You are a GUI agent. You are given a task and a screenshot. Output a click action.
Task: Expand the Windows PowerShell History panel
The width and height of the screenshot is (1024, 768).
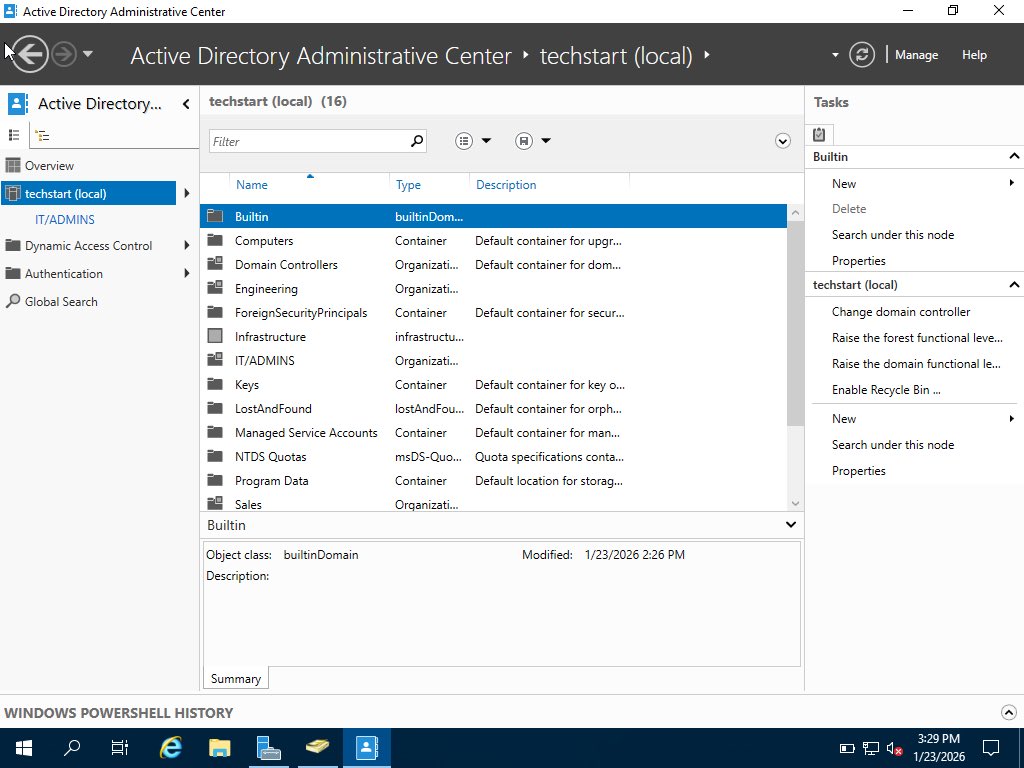[1008, 712]
